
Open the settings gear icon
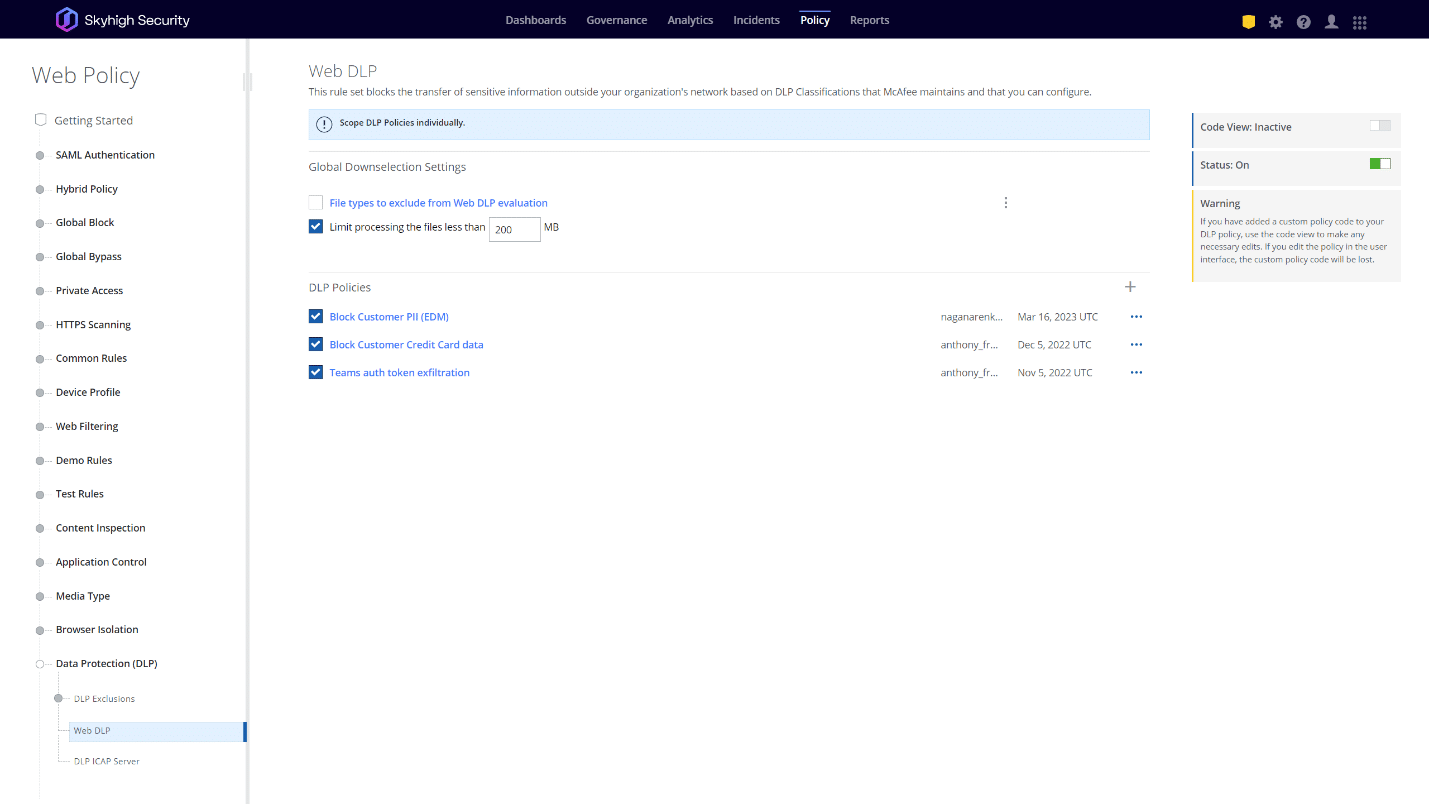[x=1275, y=21]
